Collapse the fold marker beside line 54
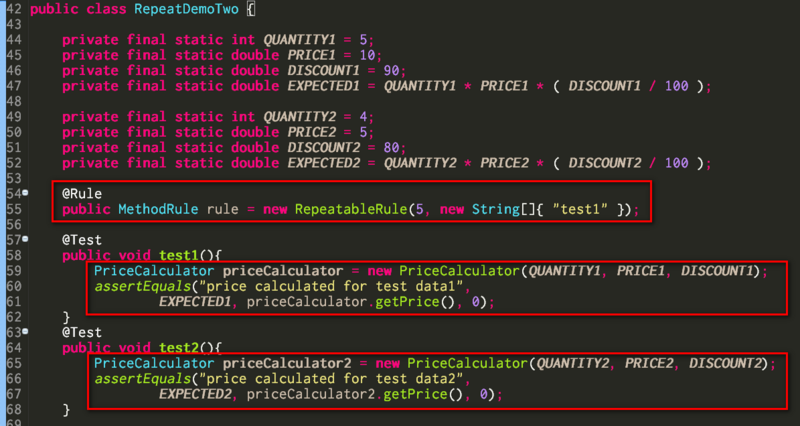 tap(25, 193)
